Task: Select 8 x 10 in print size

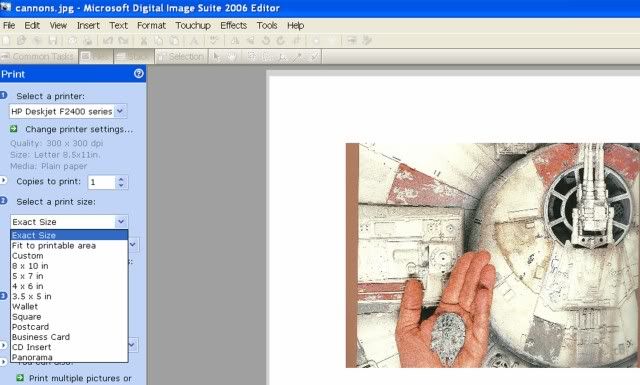Action: point(69,266)
